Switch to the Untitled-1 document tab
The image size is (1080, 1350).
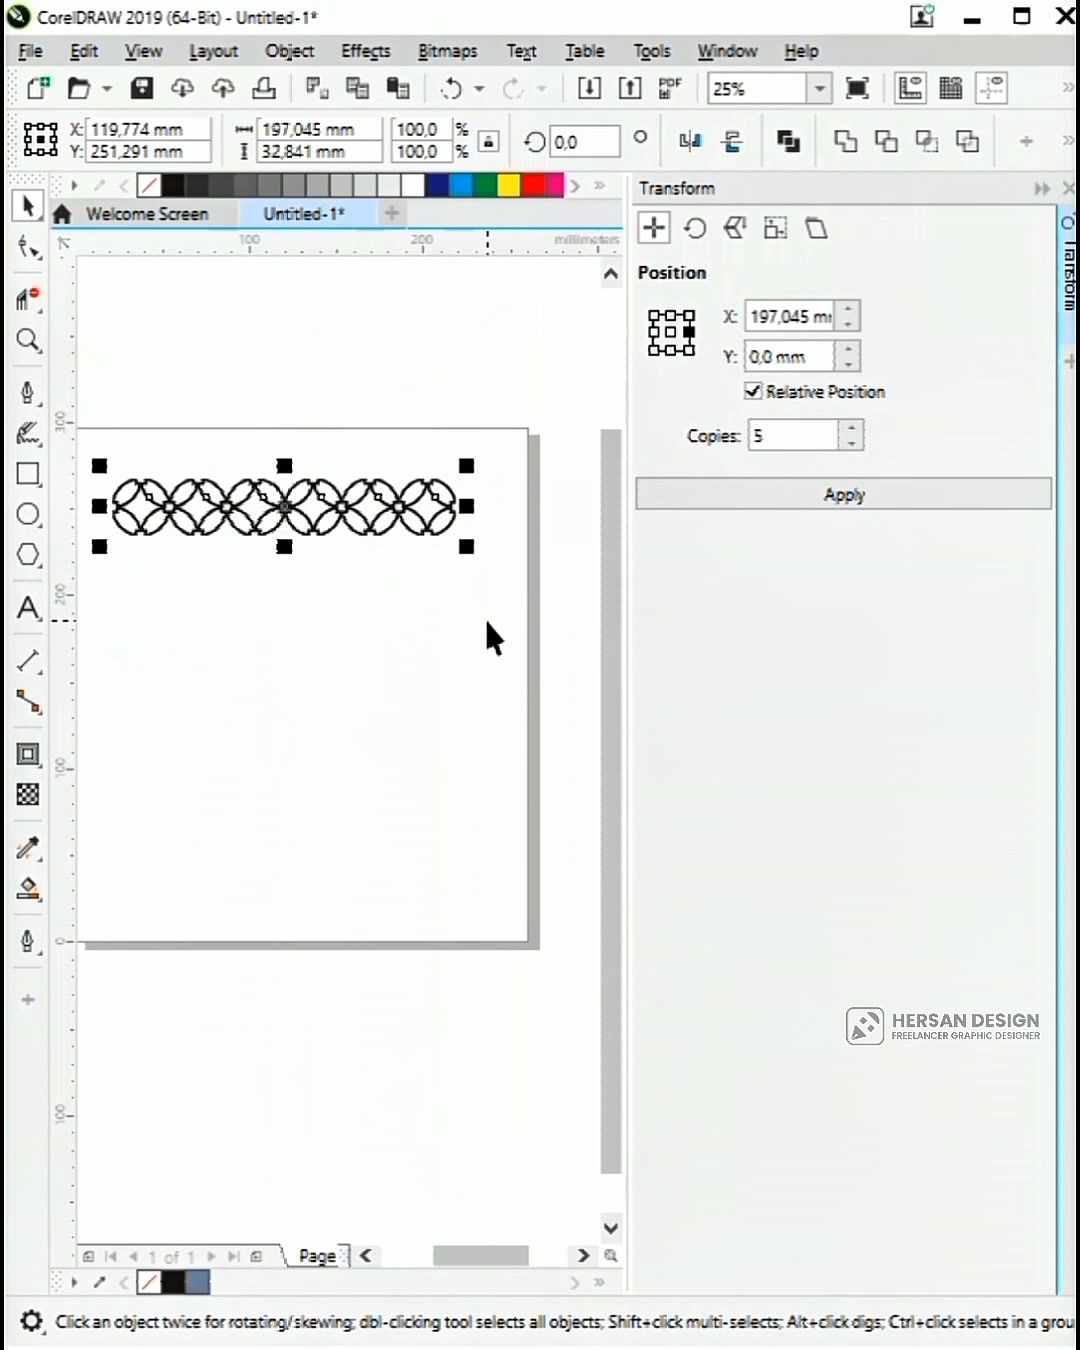304,213
